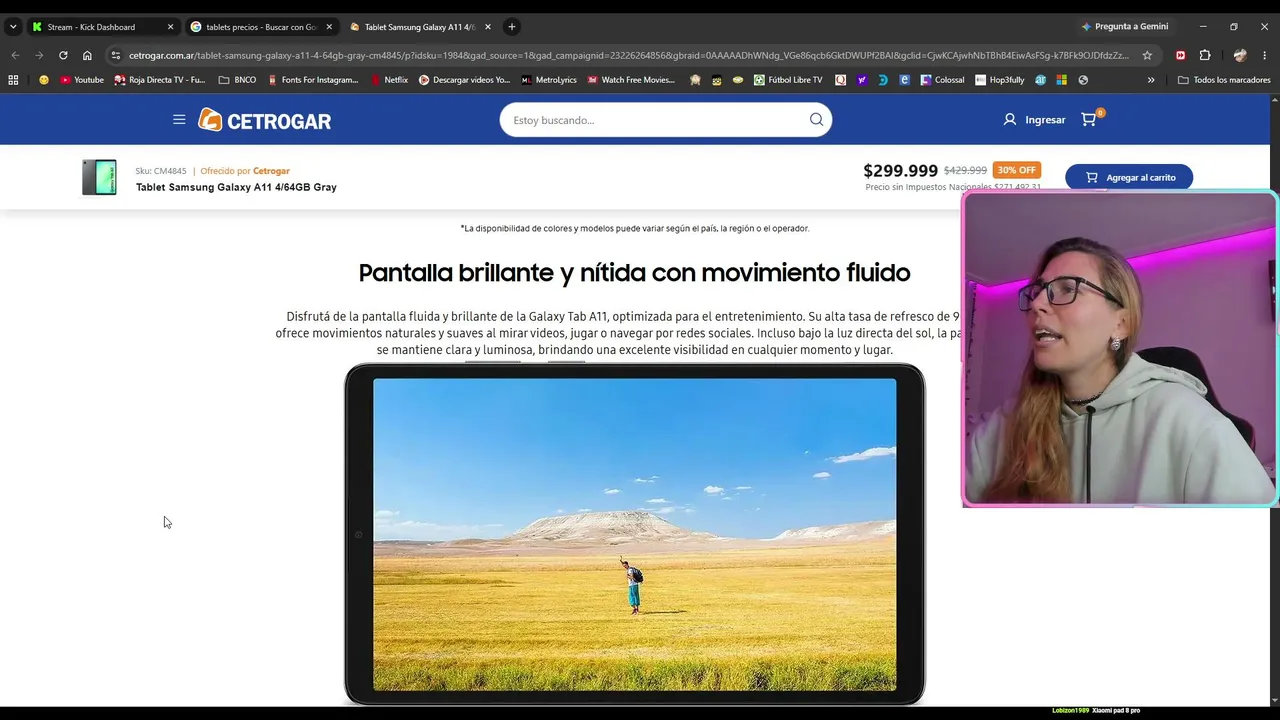Open the Descargar videos bookmark
The width and height of the screenshot is (1280, 720).
click(464, 80)
